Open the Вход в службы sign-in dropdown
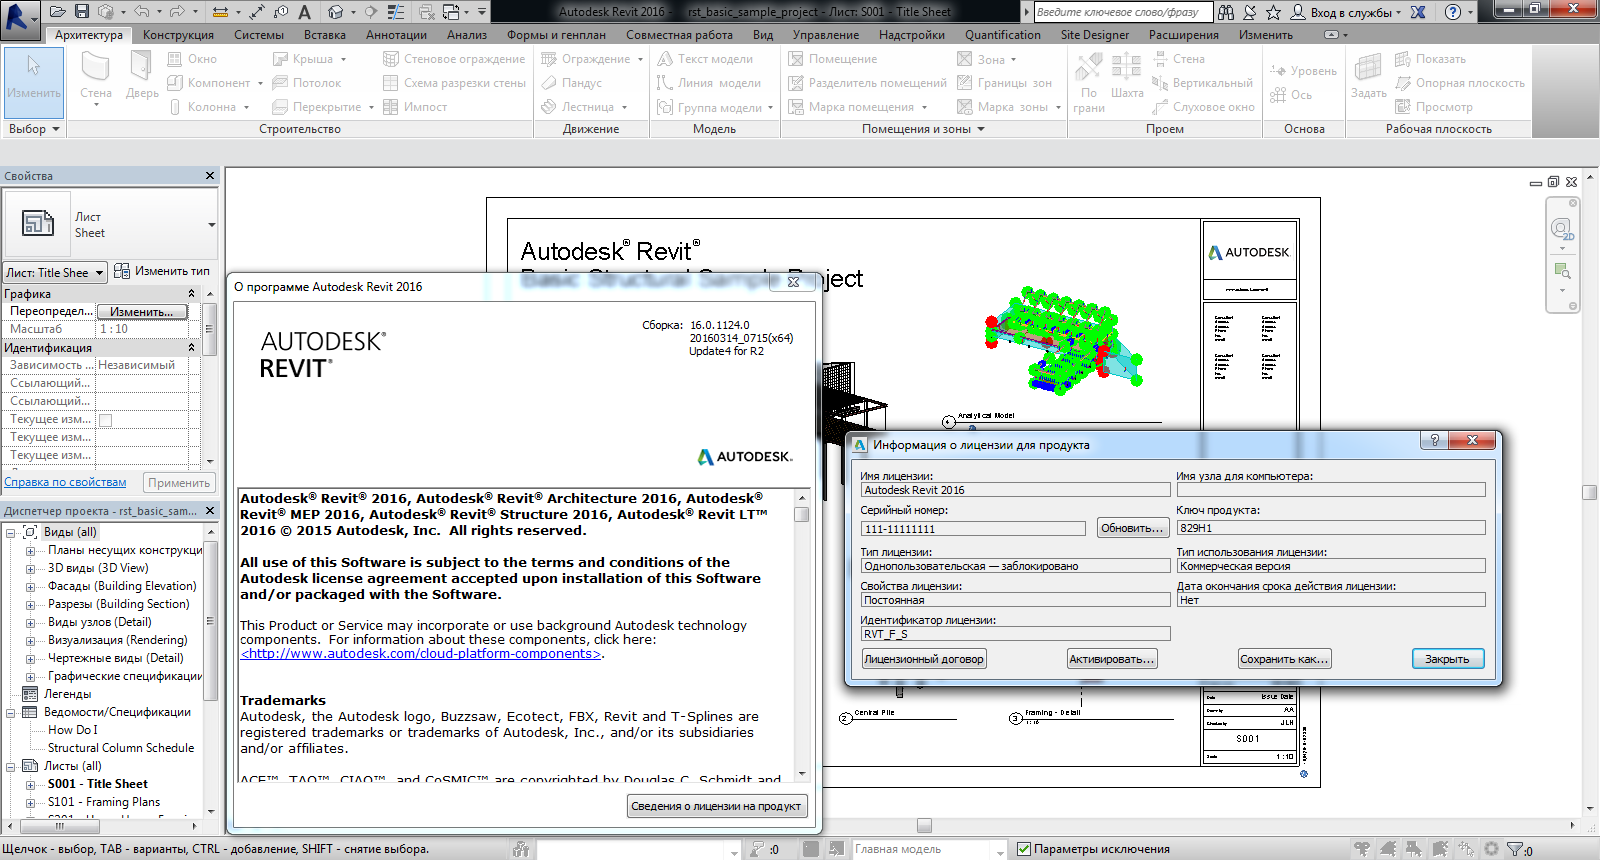This screenshot has height=860, width=1600. pos(1399,12)
